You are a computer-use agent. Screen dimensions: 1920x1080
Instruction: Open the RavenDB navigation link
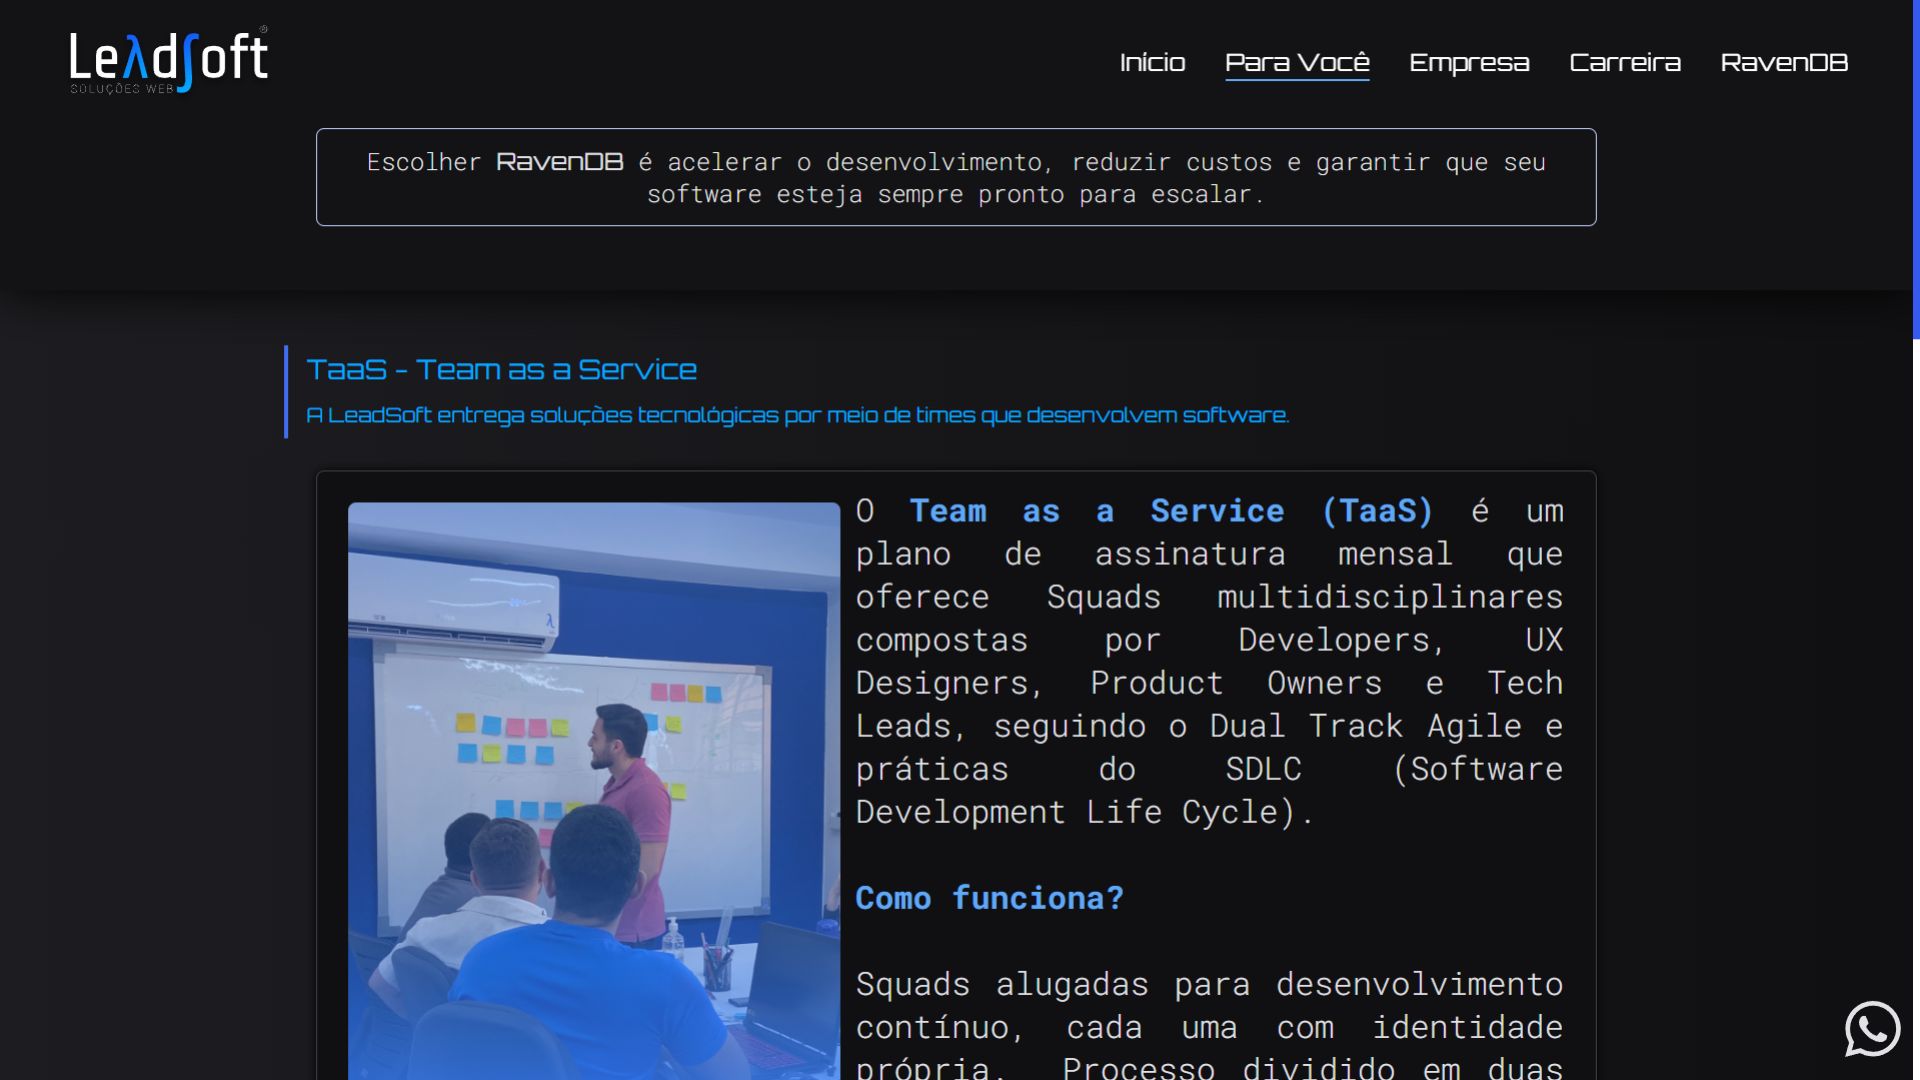click(1784, 62)
